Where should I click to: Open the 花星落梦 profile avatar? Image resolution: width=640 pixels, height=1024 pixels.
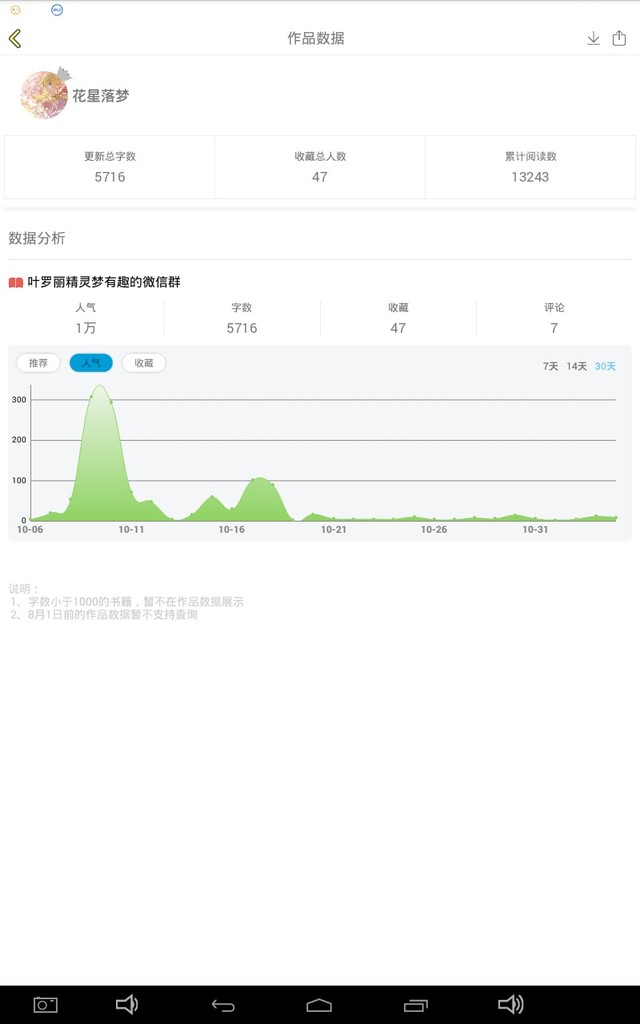(44, 95)
